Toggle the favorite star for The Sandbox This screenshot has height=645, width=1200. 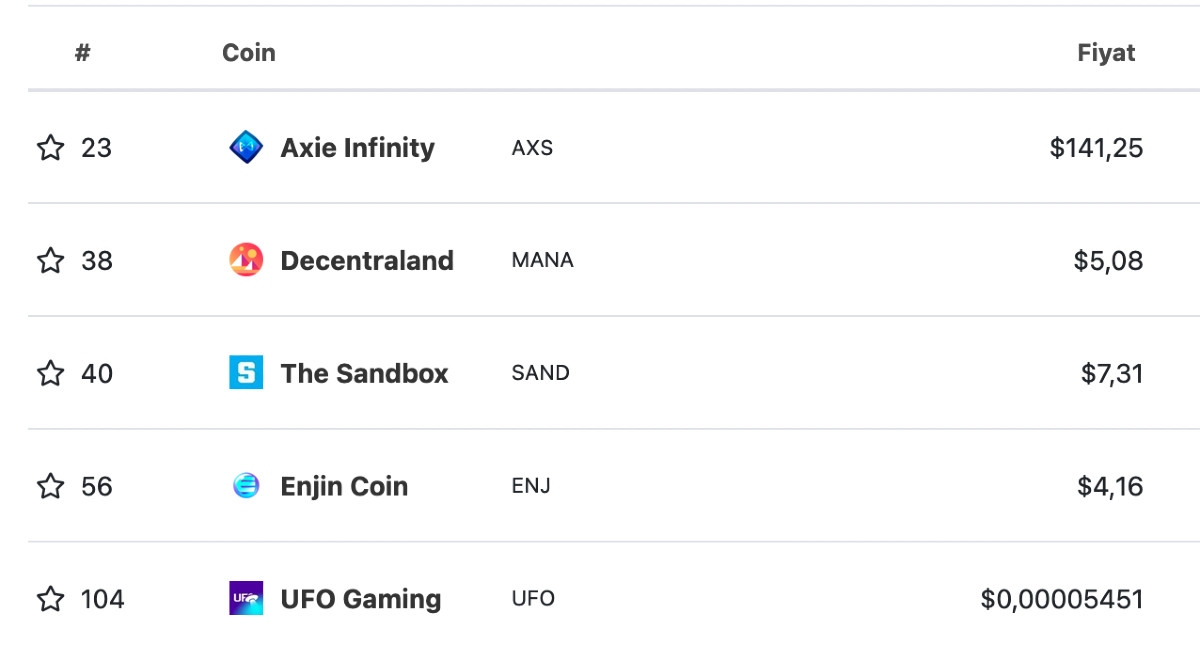click(50, 374)
